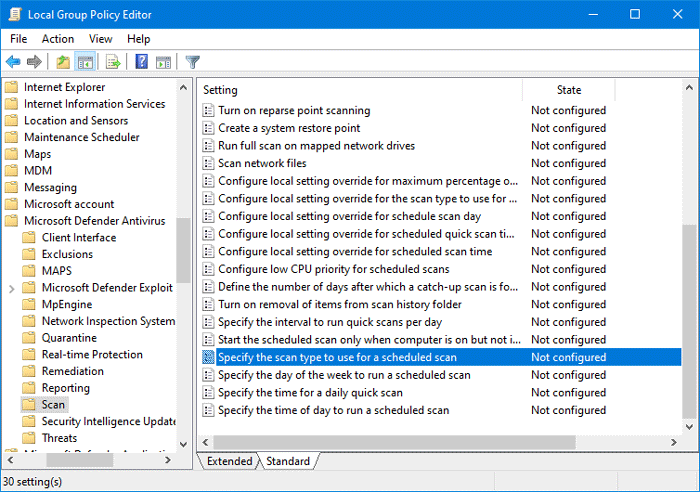This screenshot has width=700, height=492.
Task: Click folder icon beside Quarantine
Action: tap(29, 338)
